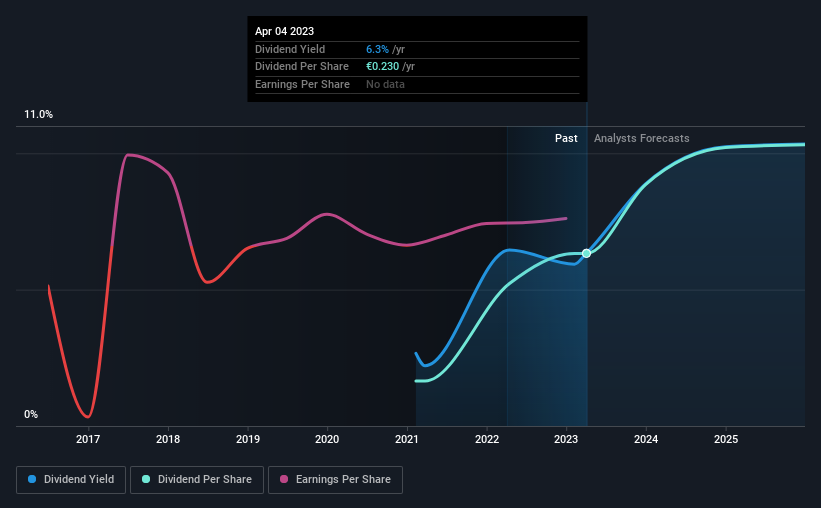This screenshot has height=508, width=821.
Task: Toggle the Dividend Yield legend button
Action: tap(71, 480)
